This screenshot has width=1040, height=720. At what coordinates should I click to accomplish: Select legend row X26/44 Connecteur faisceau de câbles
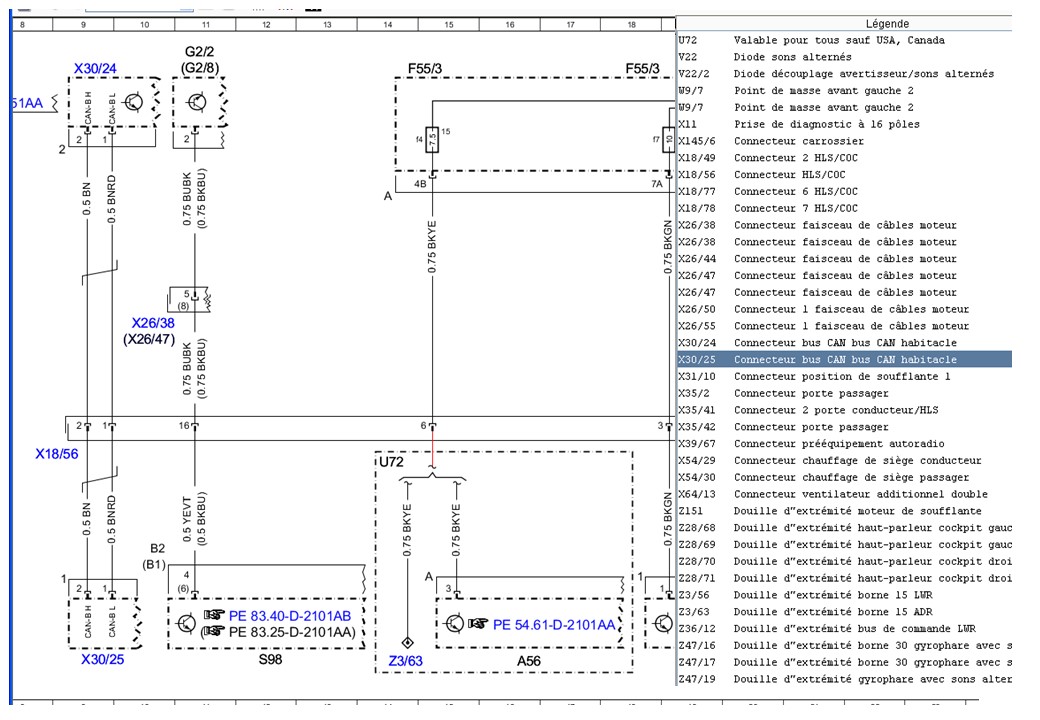[844, 259]
